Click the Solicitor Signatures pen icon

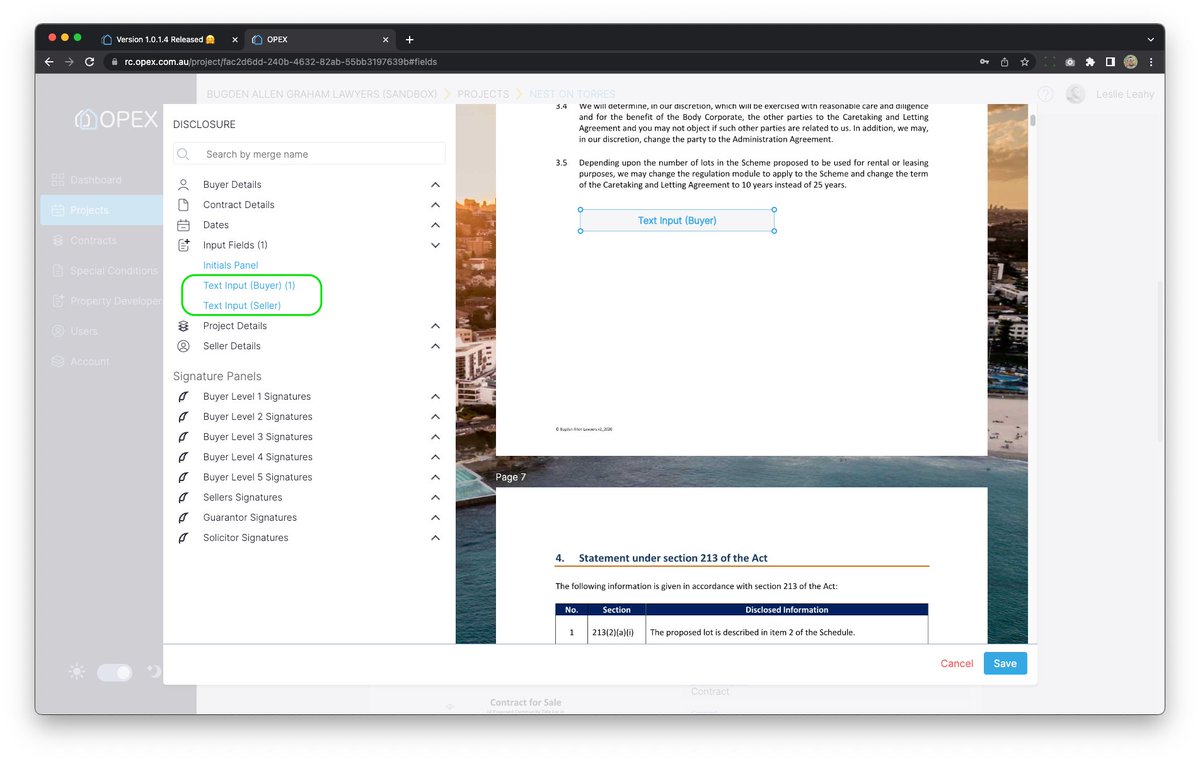[182, 537]
